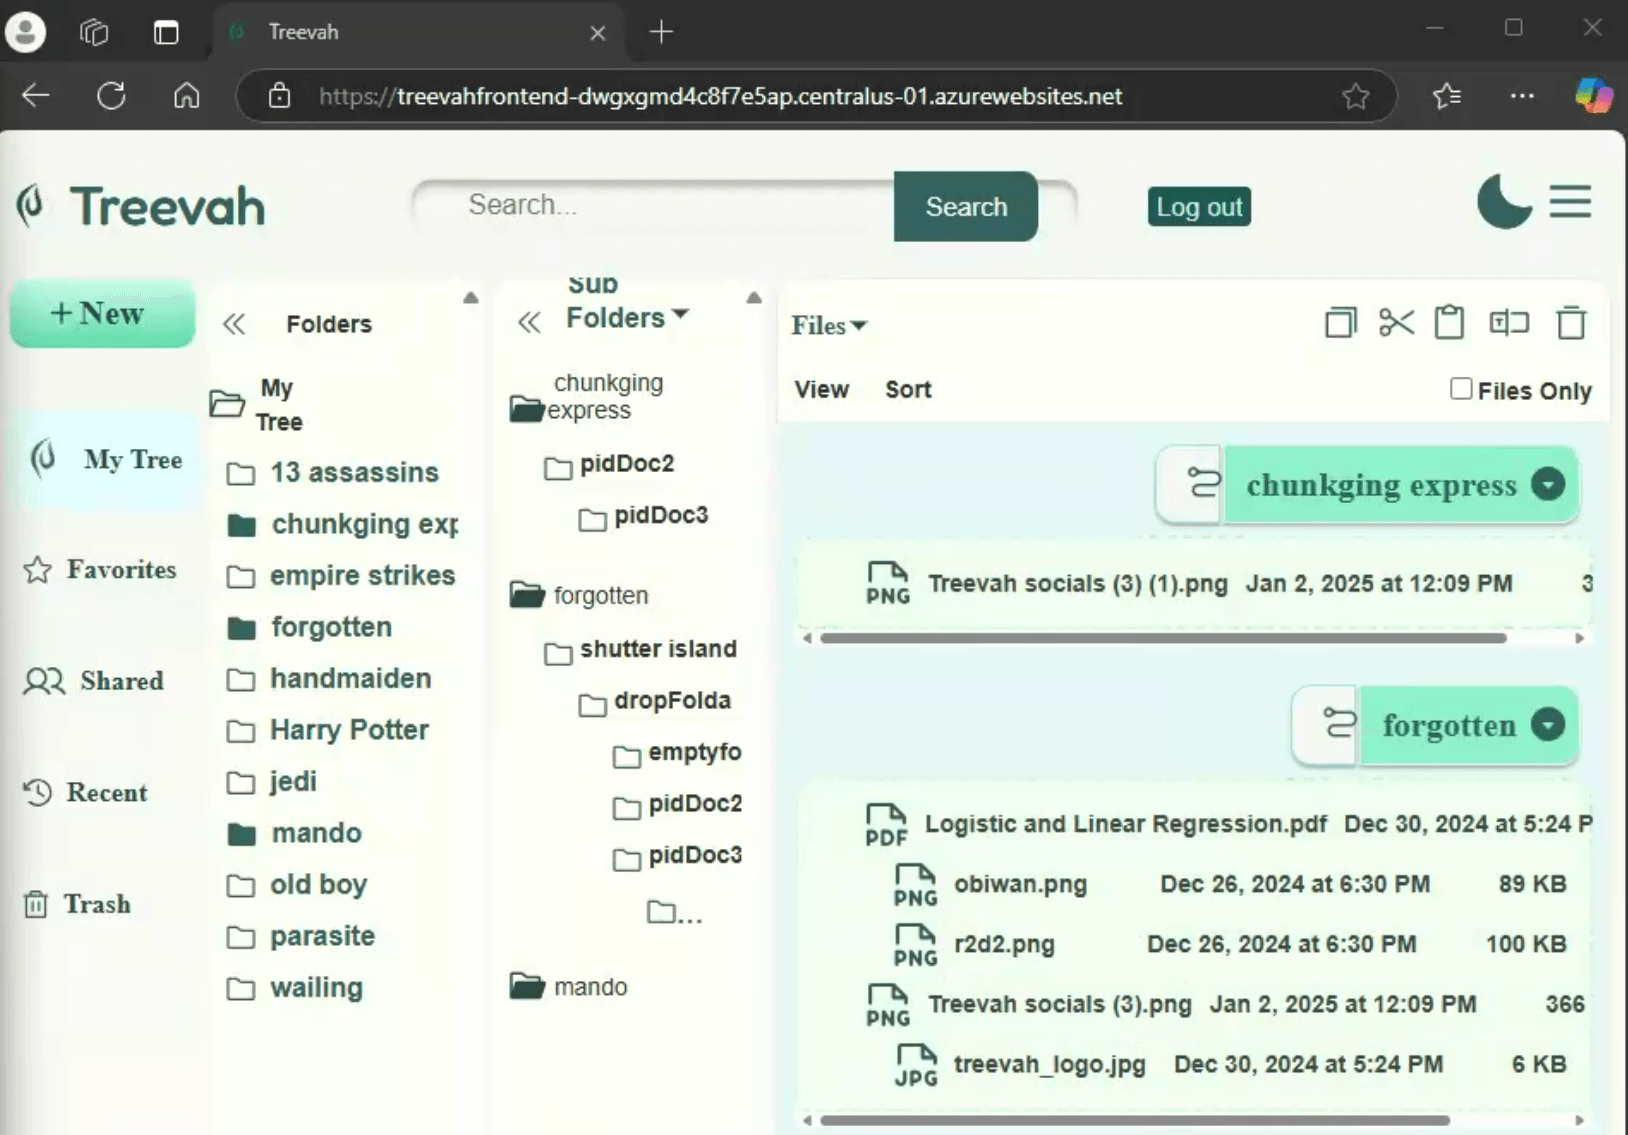Click PDF icon of Logistic and Linear Regression
The height and width of the screenshot is (1135, 1628).
[886, 825]
